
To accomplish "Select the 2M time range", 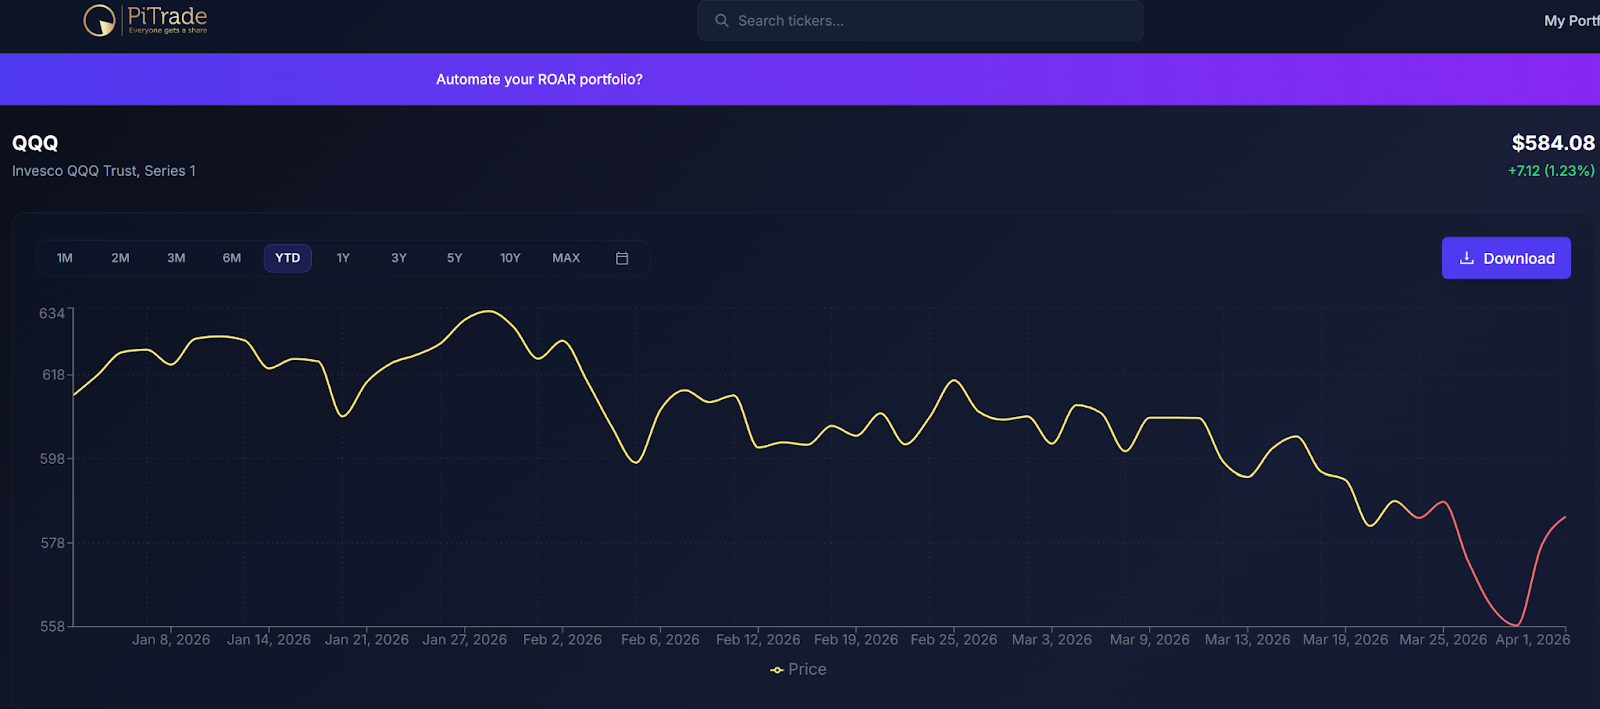I will point(120,258).
